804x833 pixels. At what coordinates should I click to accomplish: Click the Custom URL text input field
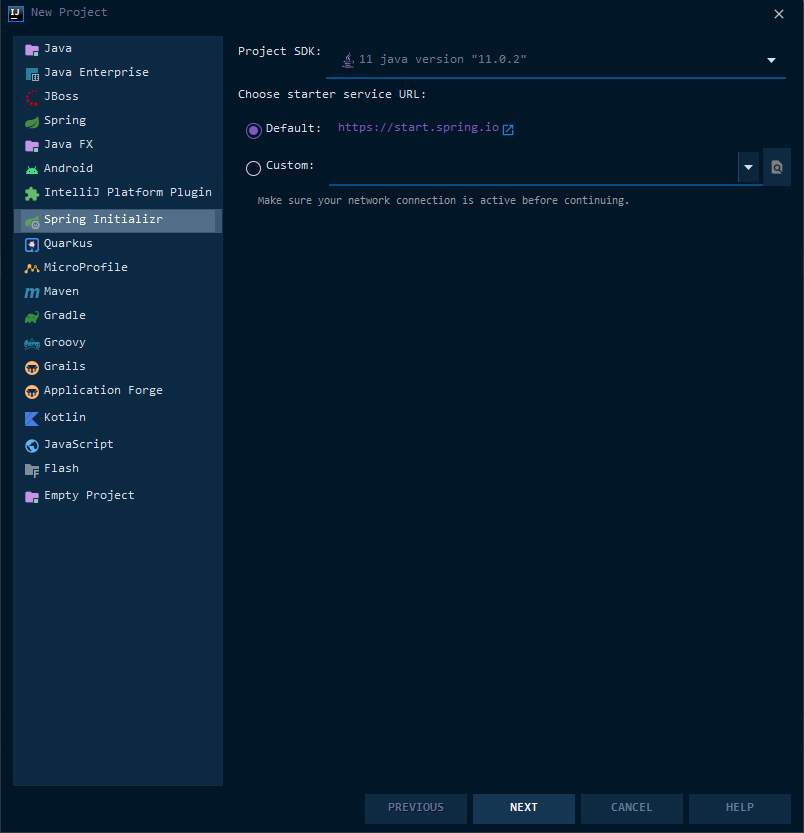pos(532,168)
